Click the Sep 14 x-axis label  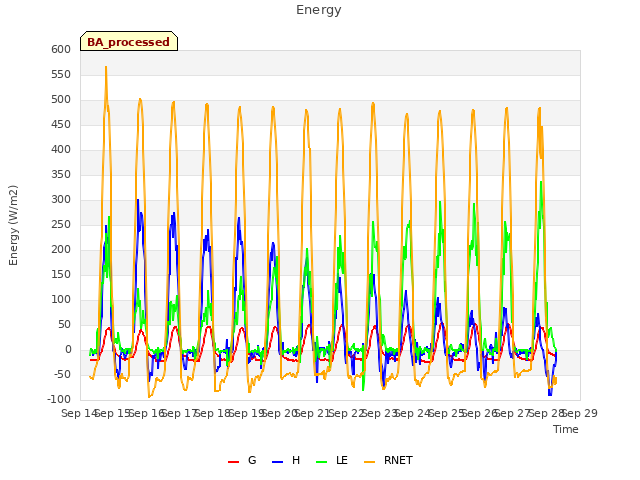click(79, 413)
